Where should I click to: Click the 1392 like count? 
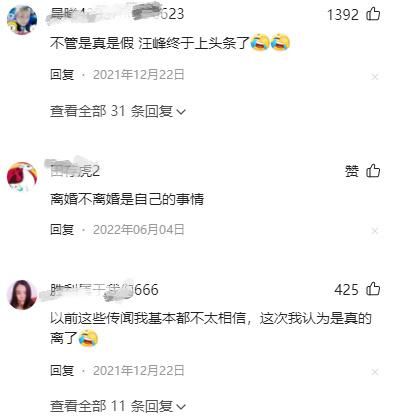pos(343,15)
